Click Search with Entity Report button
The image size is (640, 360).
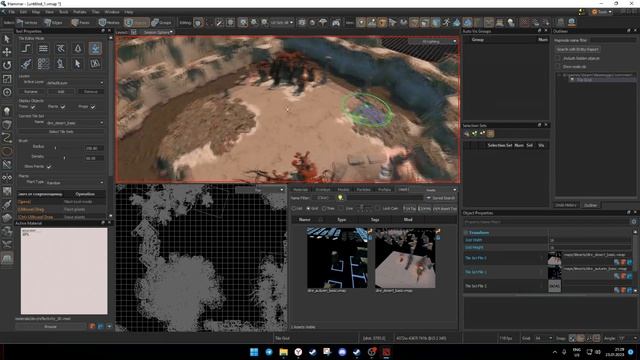point(577,49)
